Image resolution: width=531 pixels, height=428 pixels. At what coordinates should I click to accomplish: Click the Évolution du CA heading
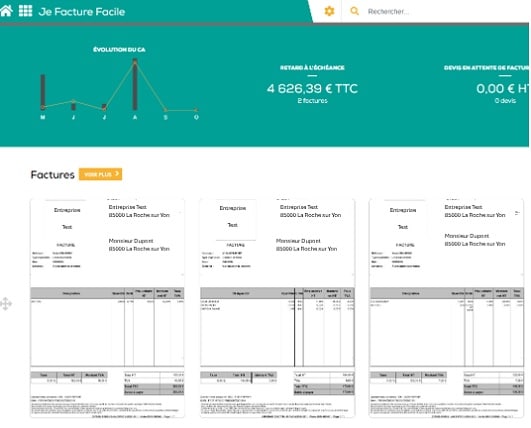coord(119,50)
